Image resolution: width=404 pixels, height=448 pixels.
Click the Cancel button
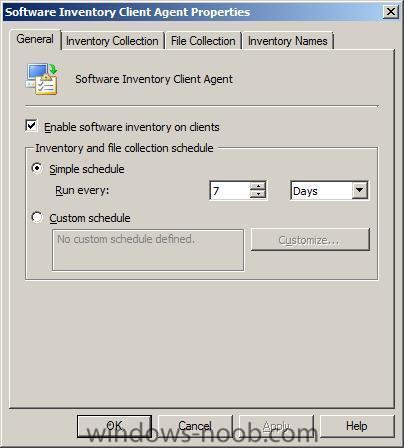click(x=195, y=426)
